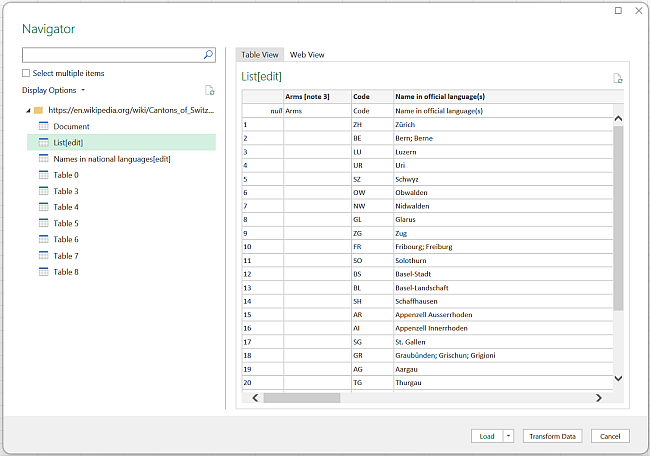The width and height of the screenshot is (650, 456).
Task: Click the Table 8 icon
Action: pos(44,272)
